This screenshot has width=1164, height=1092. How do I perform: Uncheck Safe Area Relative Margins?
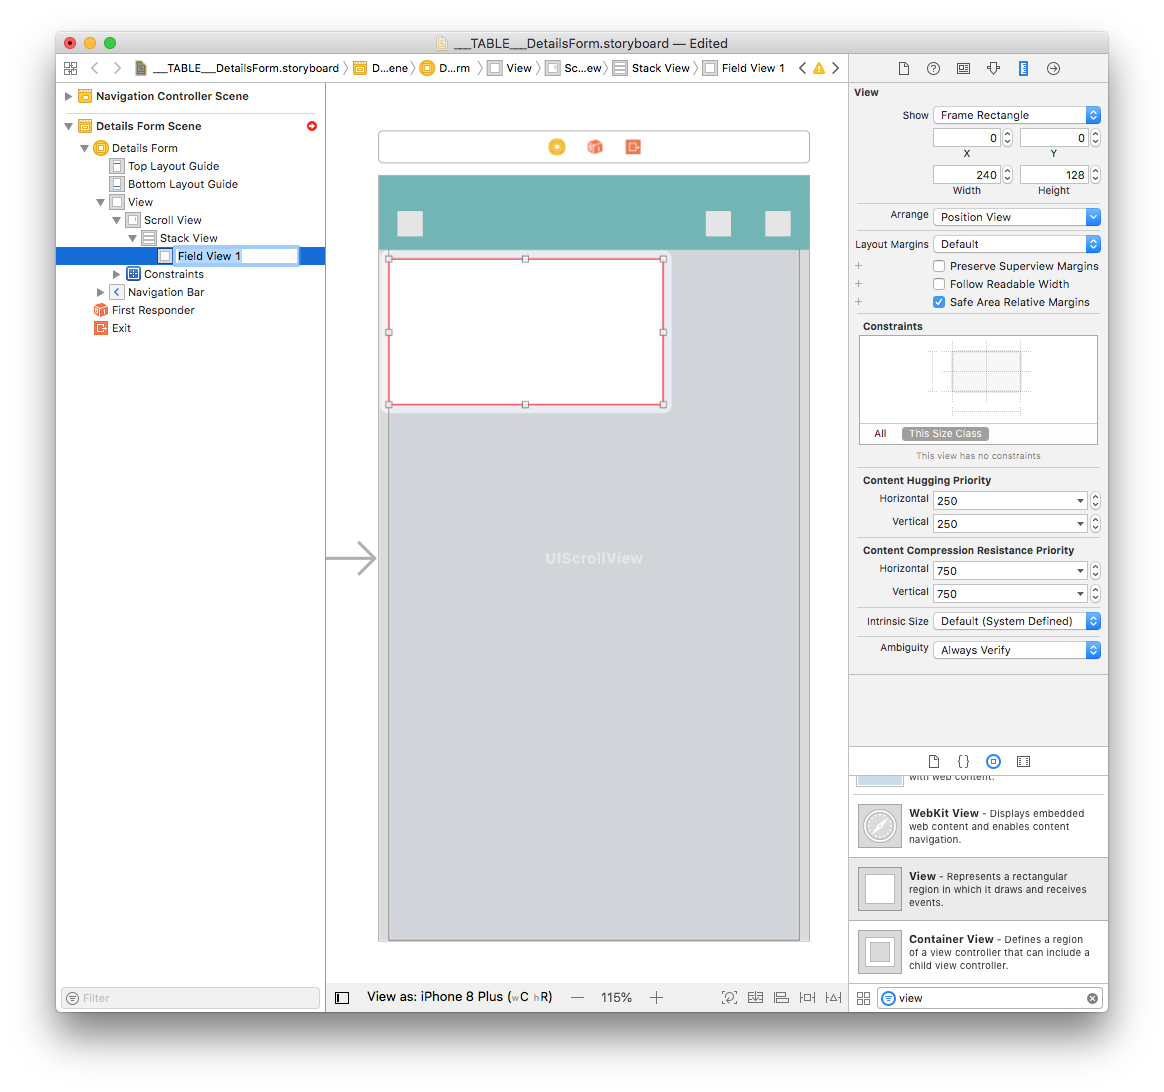coord(939,302)
